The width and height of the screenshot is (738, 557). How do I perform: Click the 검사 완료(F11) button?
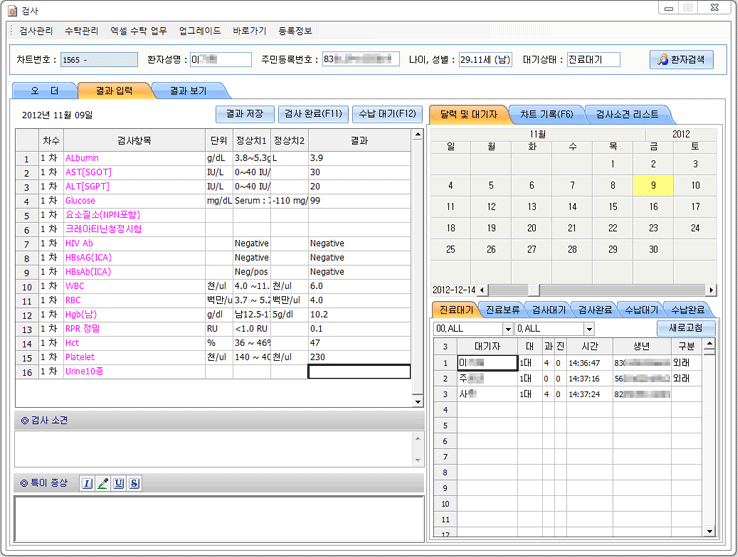point(311,114)
